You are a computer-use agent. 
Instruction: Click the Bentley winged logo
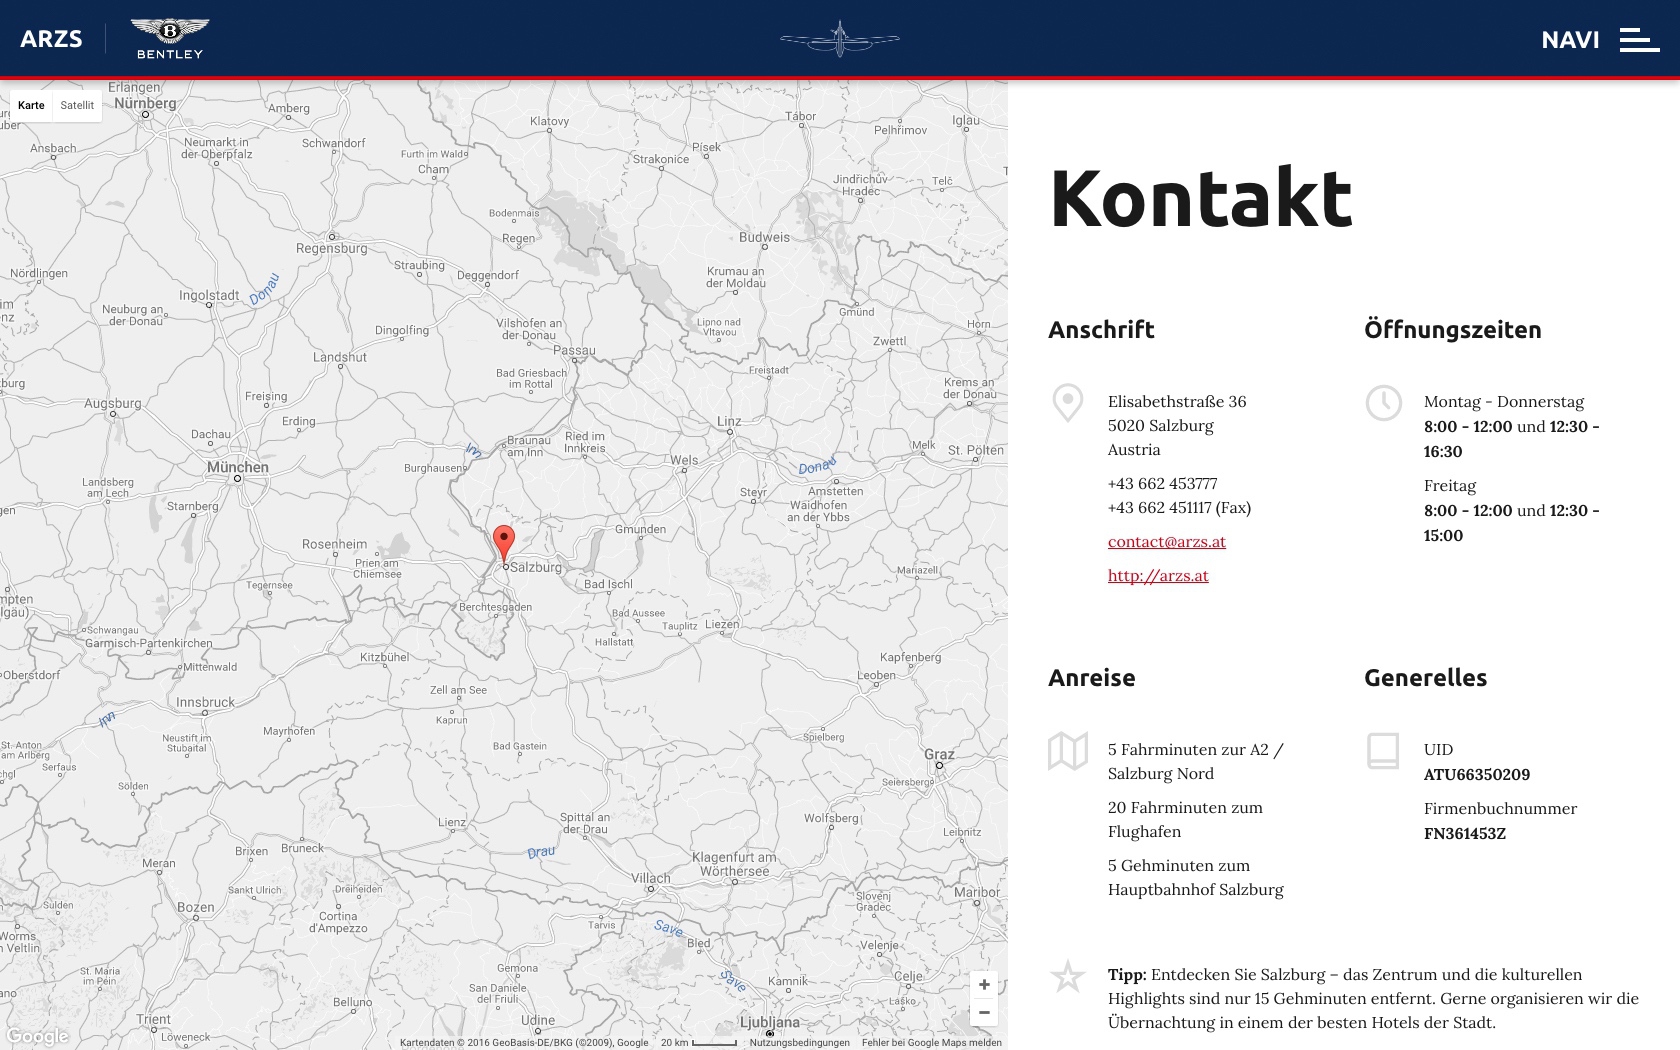coord(170,39)
